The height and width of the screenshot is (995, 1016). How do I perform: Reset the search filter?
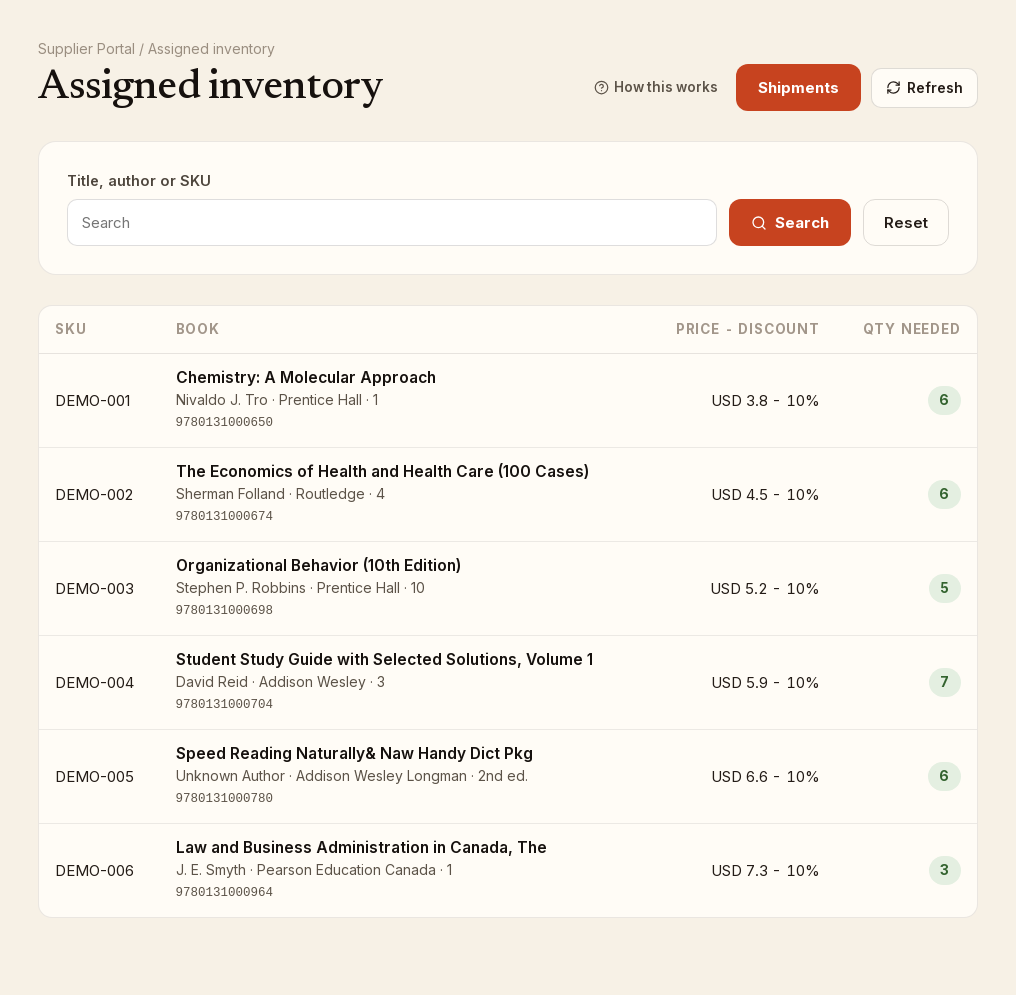pos(906,223)
